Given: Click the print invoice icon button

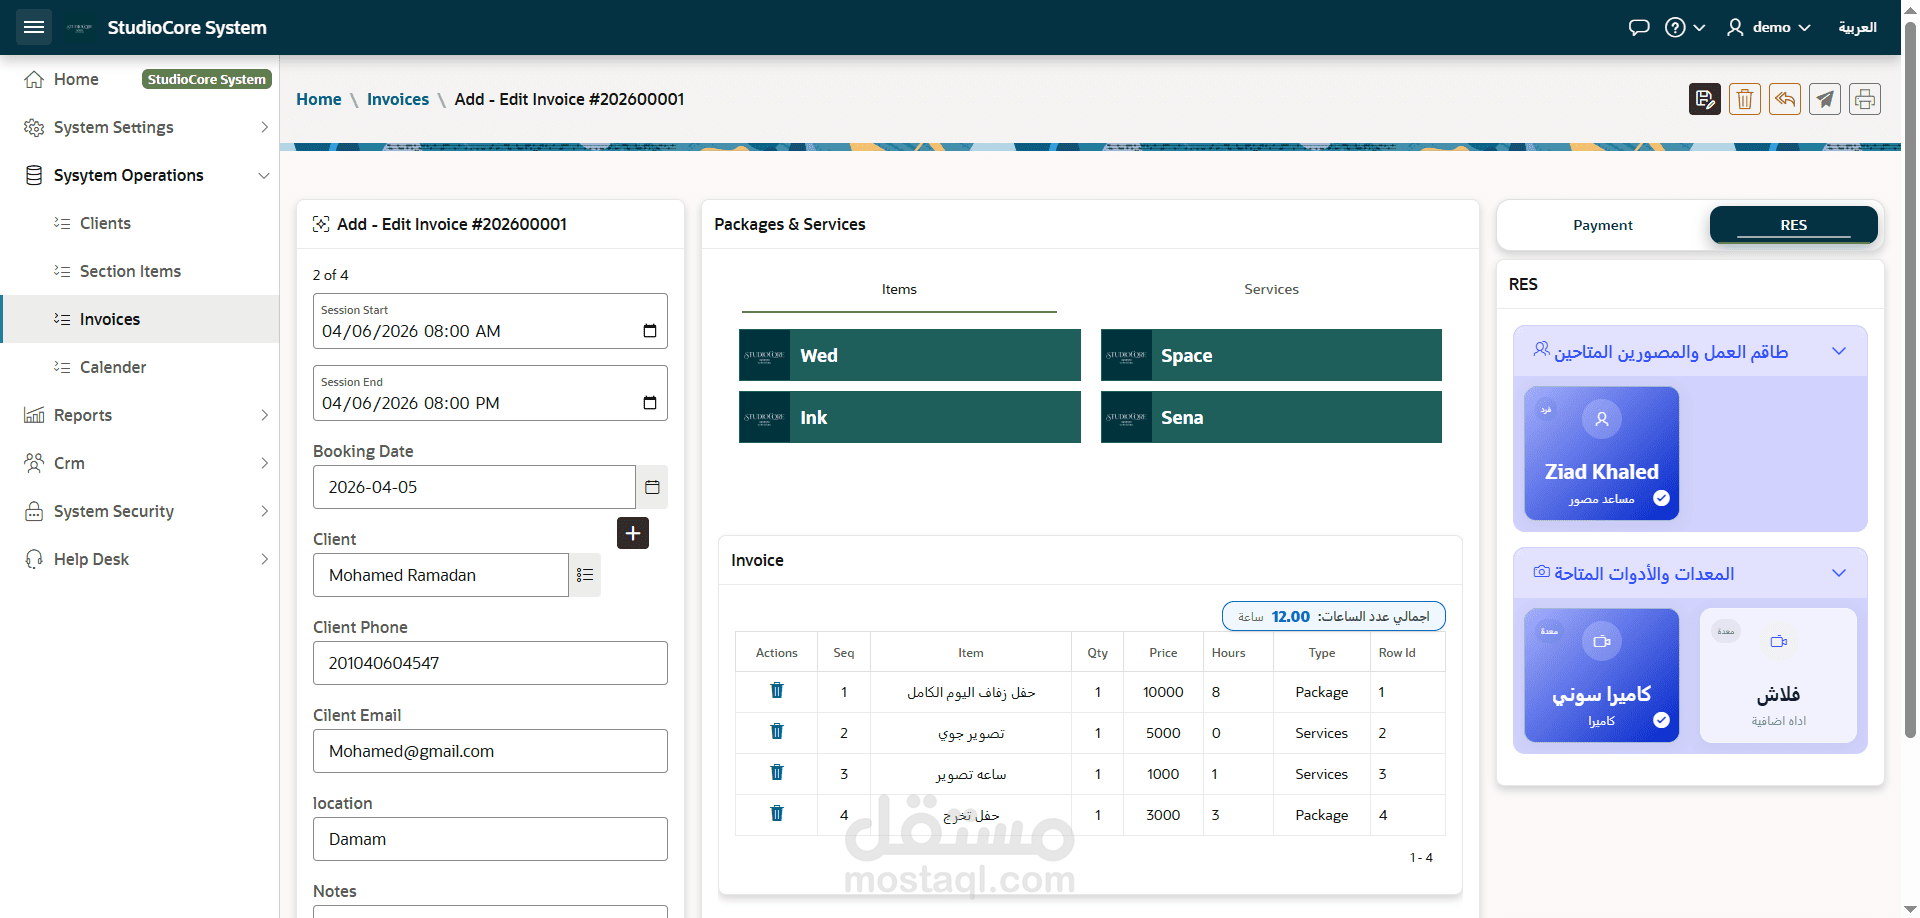Looking at the screenshot, I should [x=1865, y=99].
